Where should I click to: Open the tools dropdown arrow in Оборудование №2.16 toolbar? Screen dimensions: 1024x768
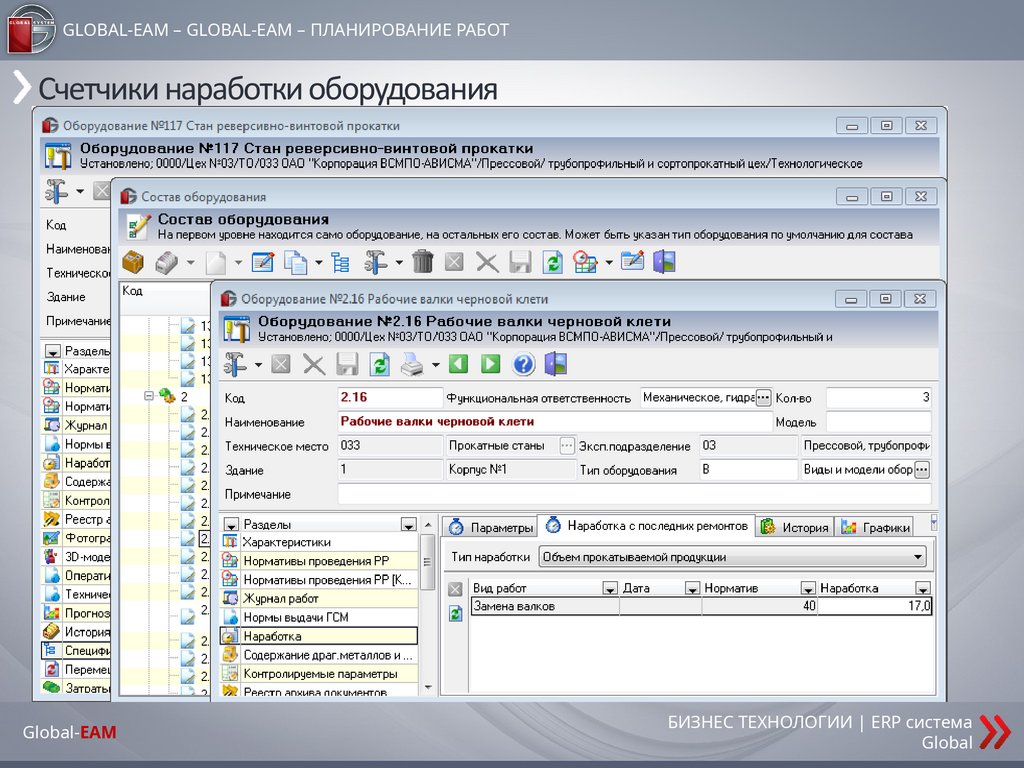(x=258, y=365)
